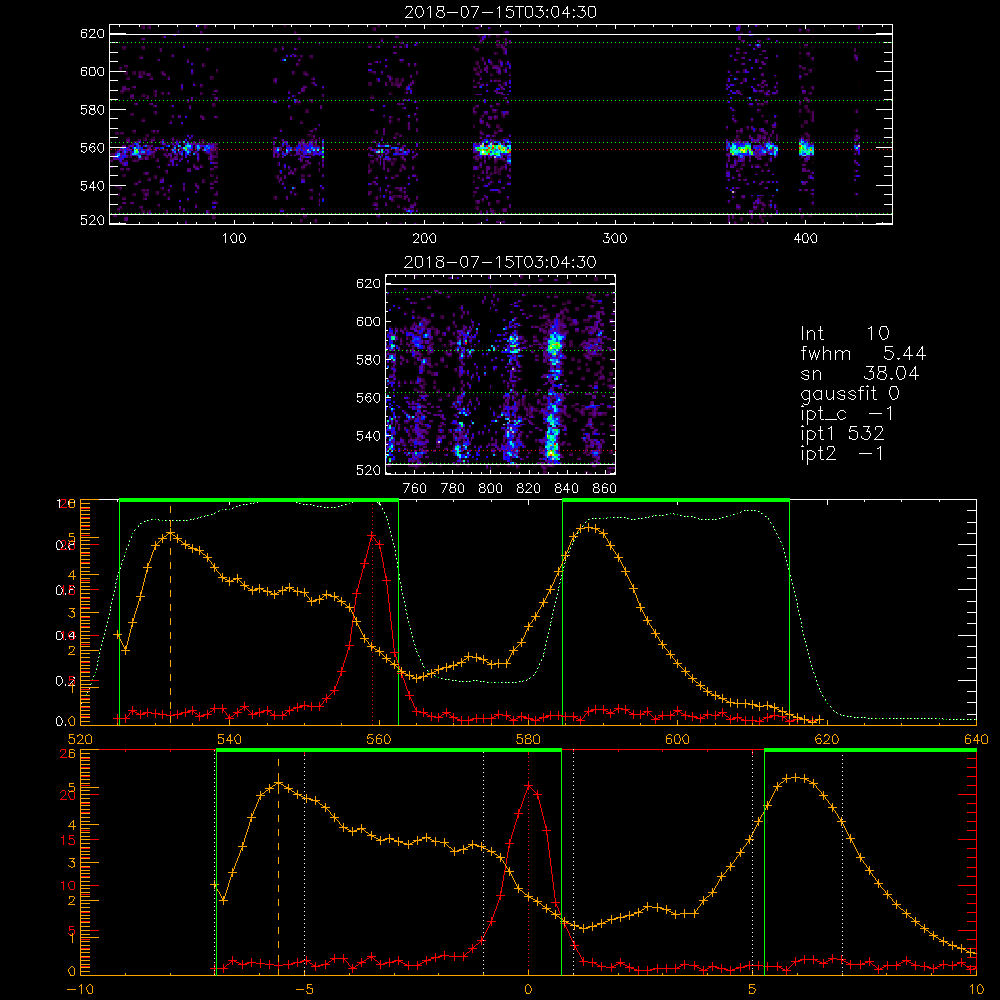Click the -10 label on bottom plot x-axis
This screenshot has width=1000, height=1000.
point(80,990)
